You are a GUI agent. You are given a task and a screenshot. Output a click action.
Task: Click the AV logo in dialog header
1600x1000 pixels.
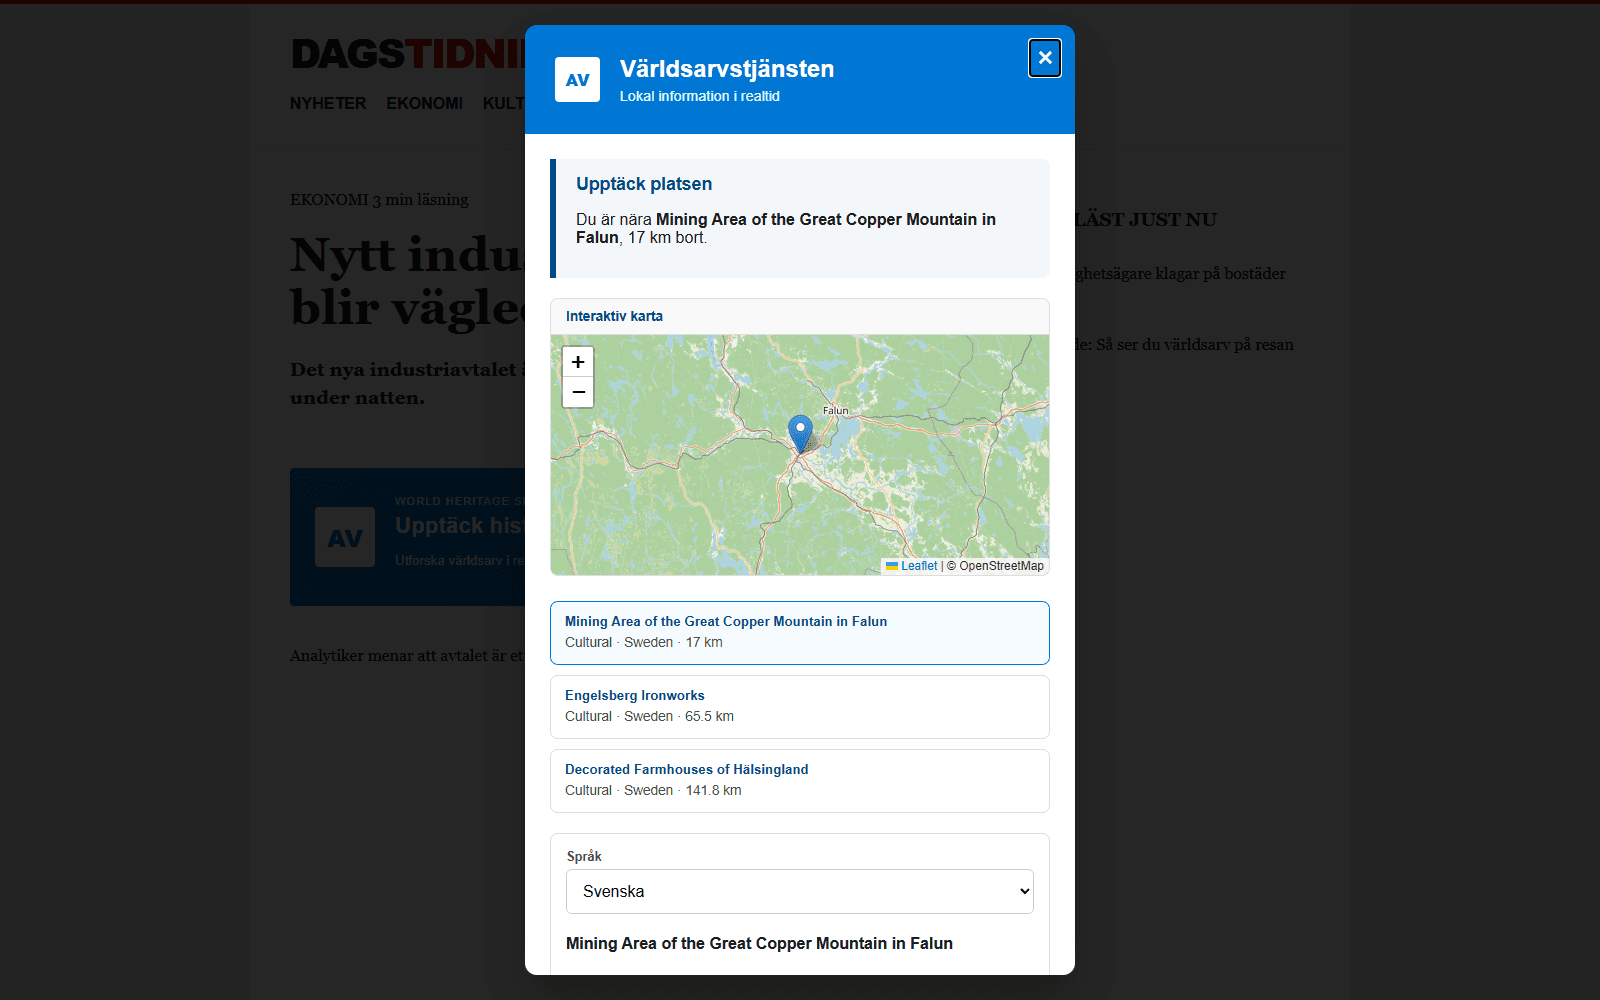coord(578,80)
